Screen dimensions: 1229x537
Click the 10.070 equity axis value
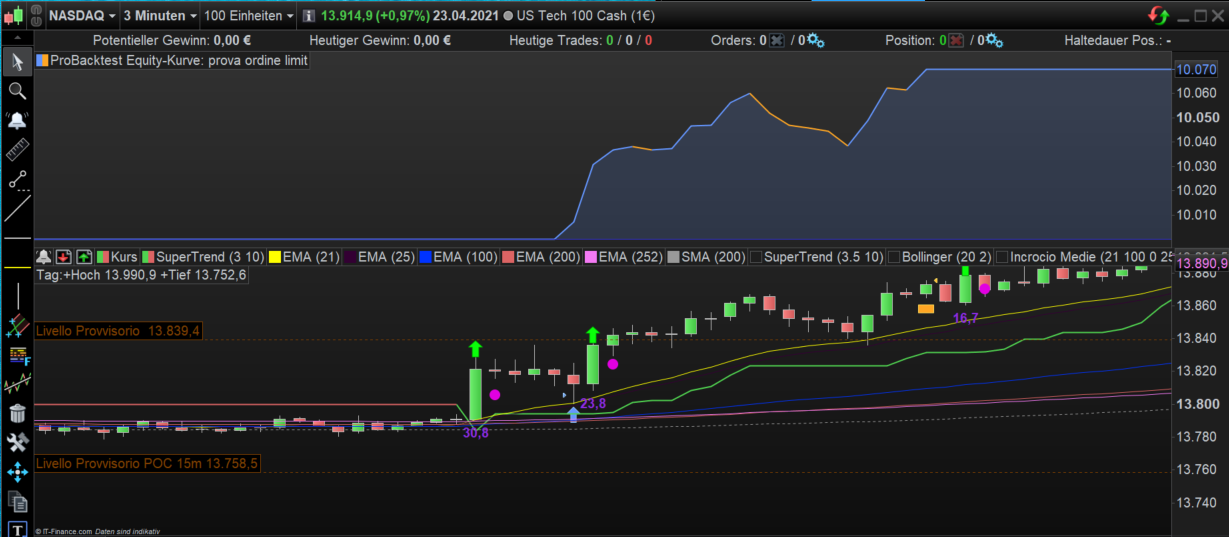[x=1196, y=70]
